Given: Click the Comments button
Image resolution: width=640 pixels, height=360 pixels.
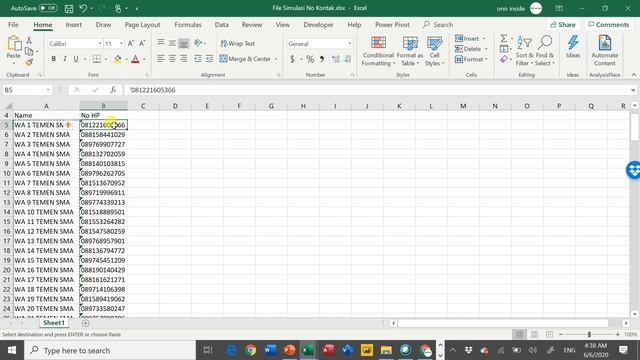Looking at the screenshot, I should [609, 24].
